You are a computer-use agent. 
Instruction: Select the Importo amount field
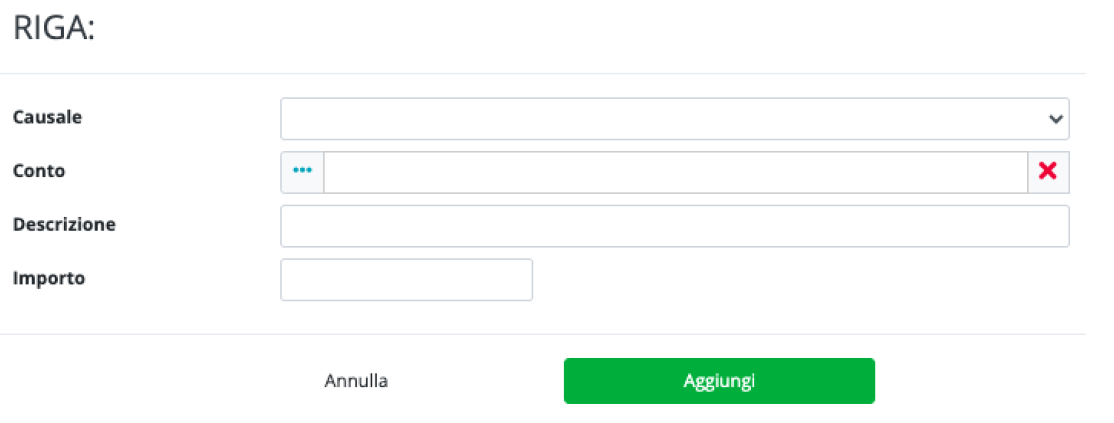pos(406,280)
